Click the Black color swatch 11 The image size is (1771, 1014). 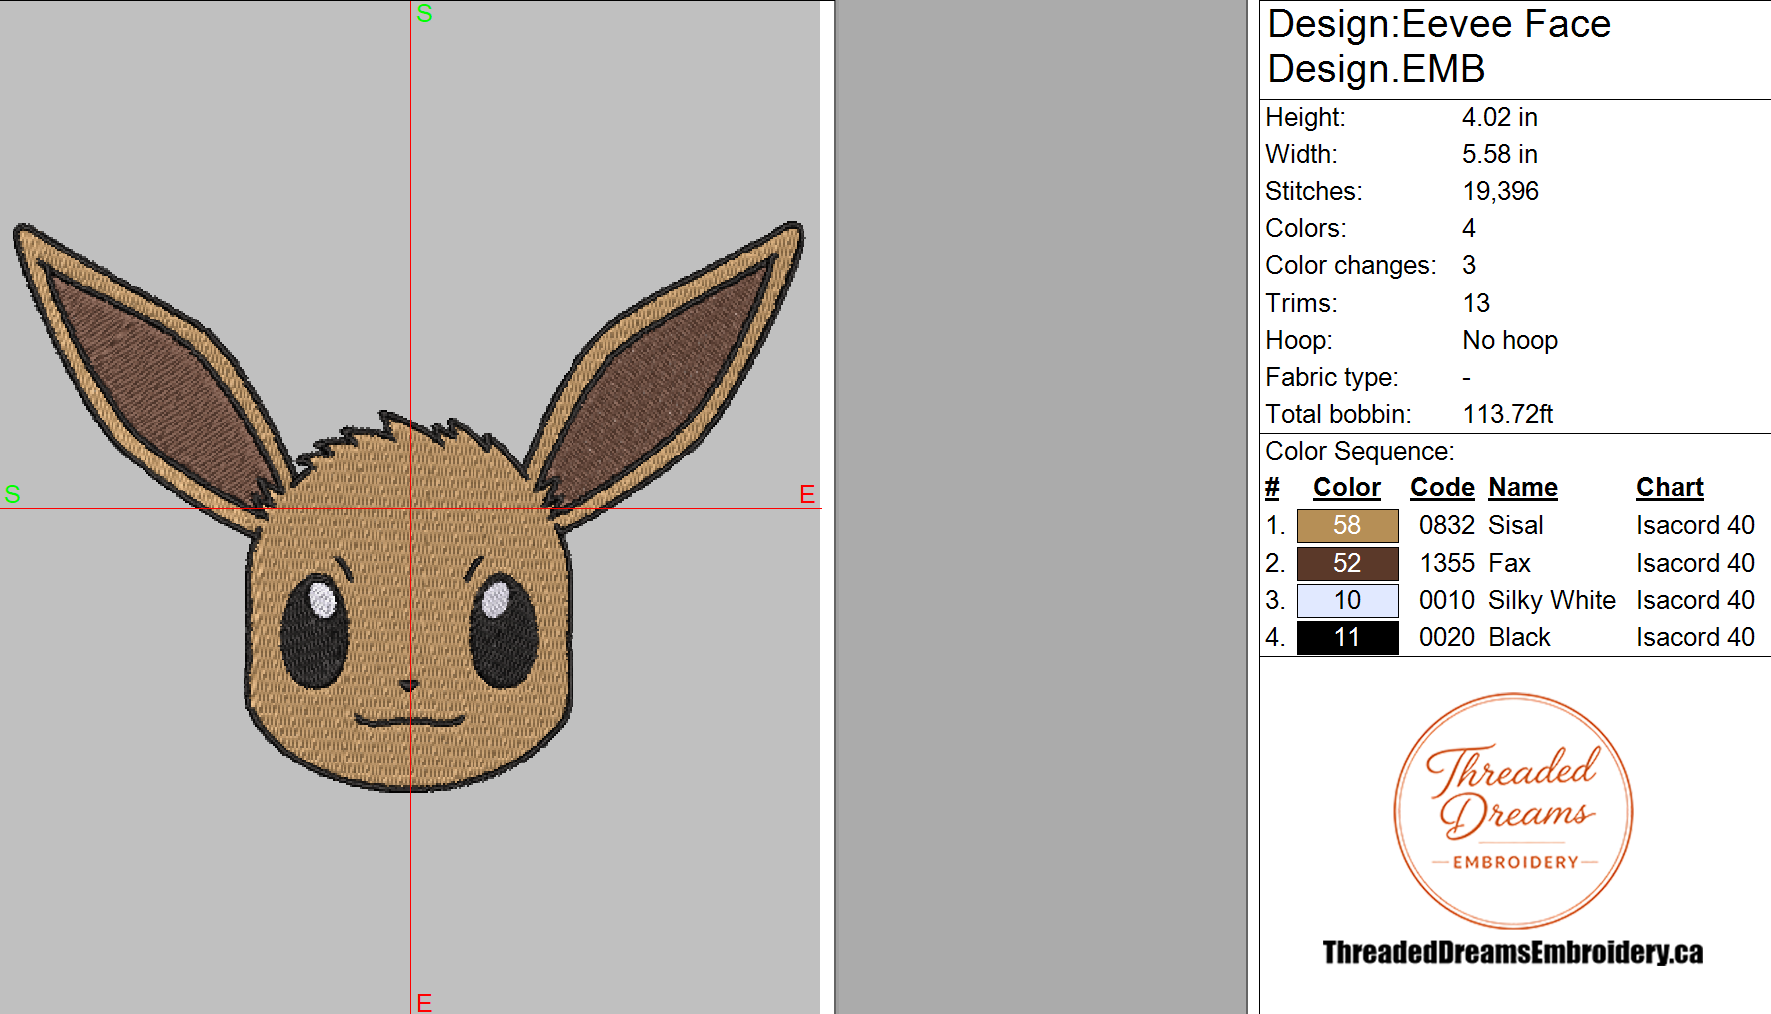click(x=1347, y=637)
